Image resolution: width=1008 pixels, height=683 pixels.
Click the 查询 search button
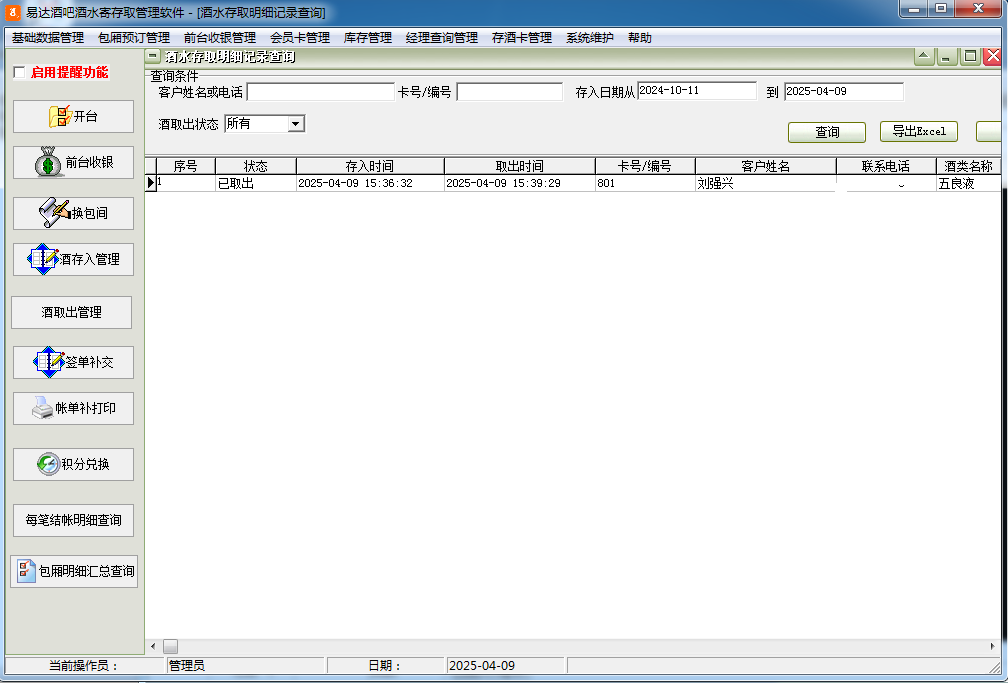click(826, 132)
